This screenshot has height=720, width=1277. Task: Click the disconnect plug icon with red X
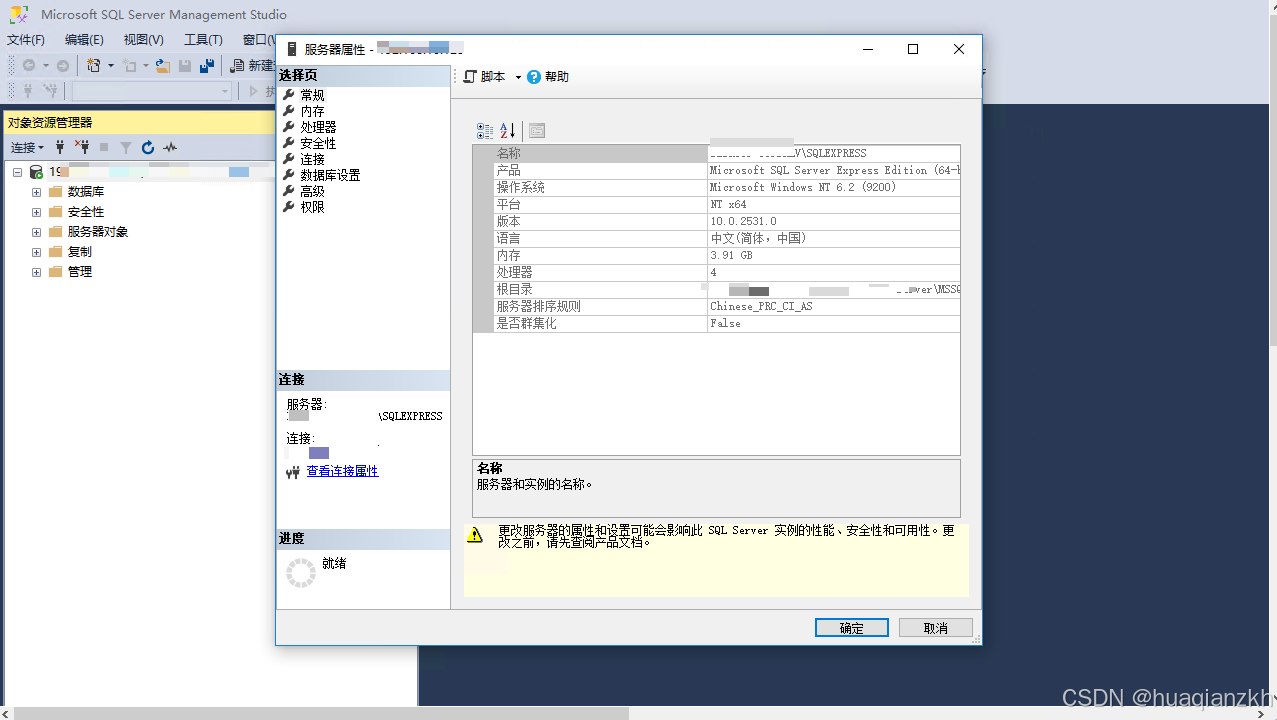click(82, 148)
